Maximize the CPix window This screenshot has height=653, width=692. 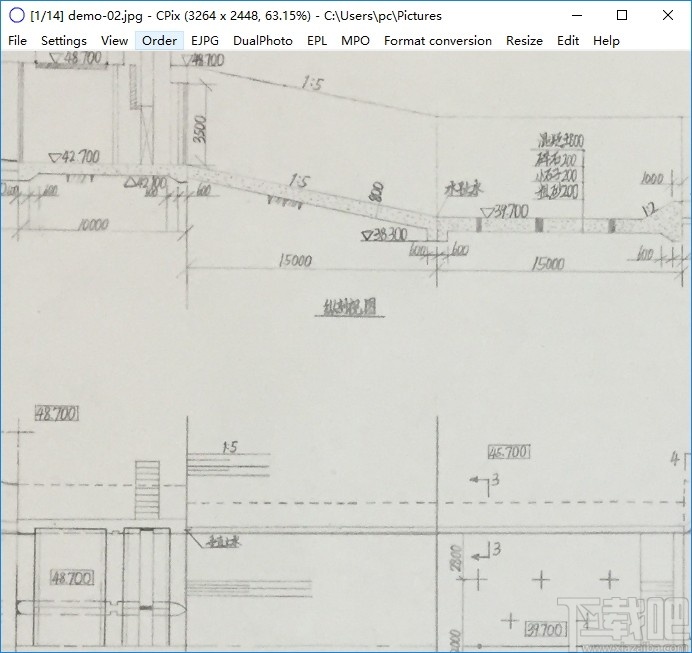point(622,15)
